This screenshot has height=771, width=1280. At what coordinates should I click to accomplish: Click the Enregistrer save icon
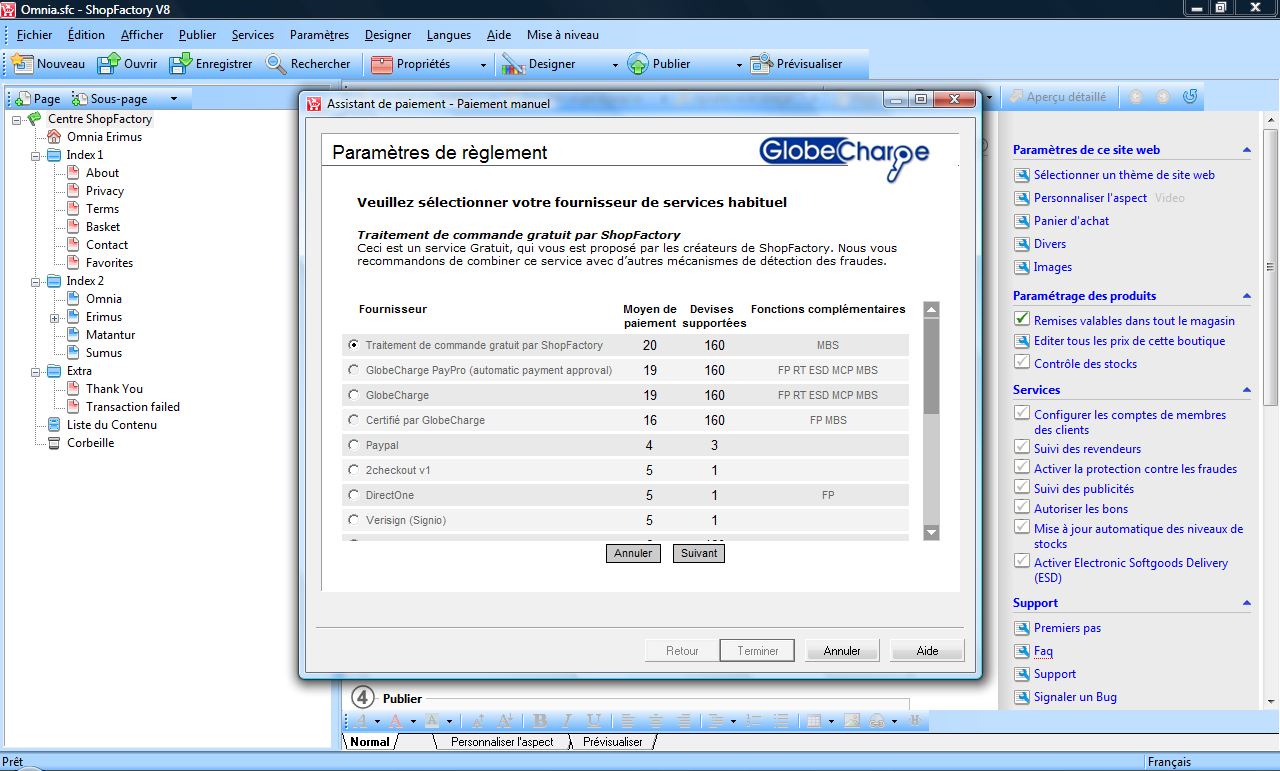pos(180,64)
